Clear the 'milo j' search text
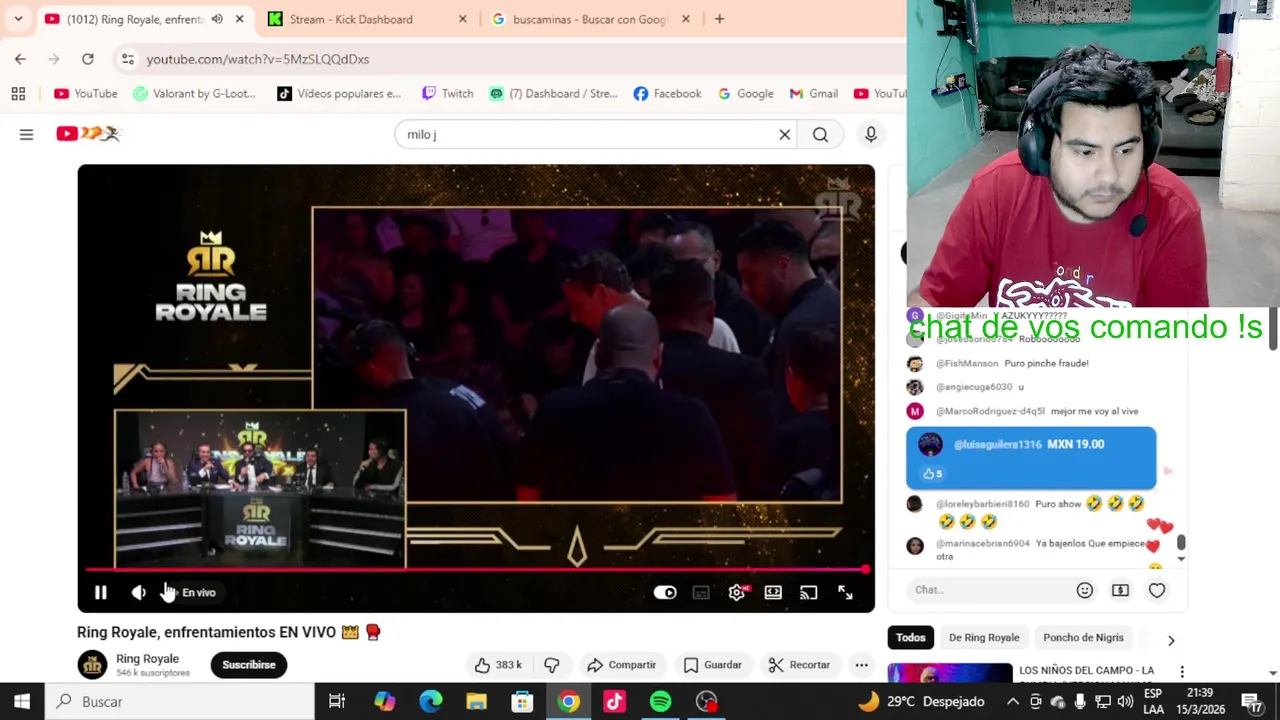Image resolution: width=1280 pixels, height=720 pixels. click(785, 134)
